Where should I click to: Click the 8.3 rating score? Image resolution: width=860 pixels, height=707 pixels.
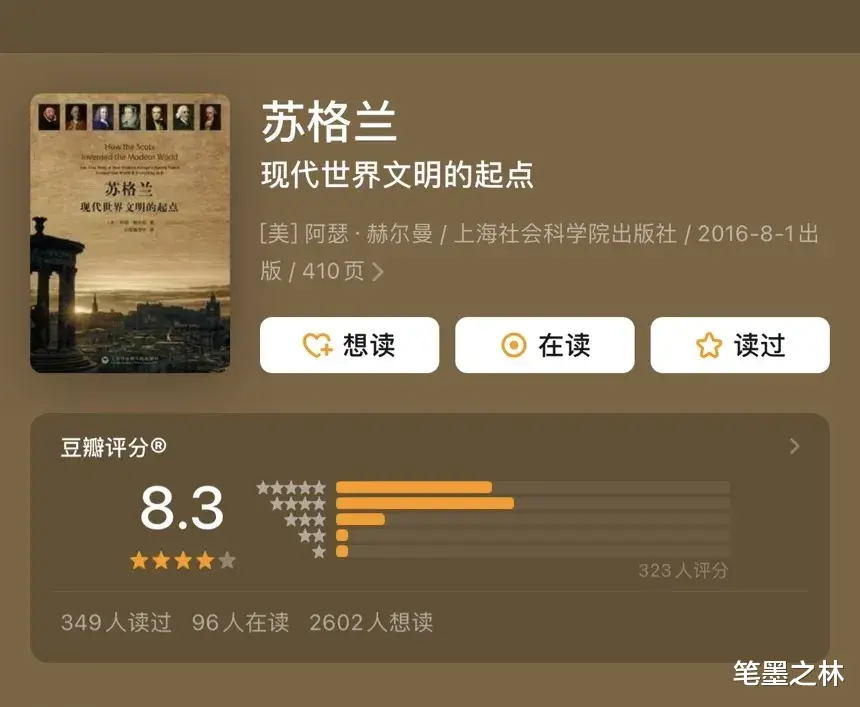[182, 508]
